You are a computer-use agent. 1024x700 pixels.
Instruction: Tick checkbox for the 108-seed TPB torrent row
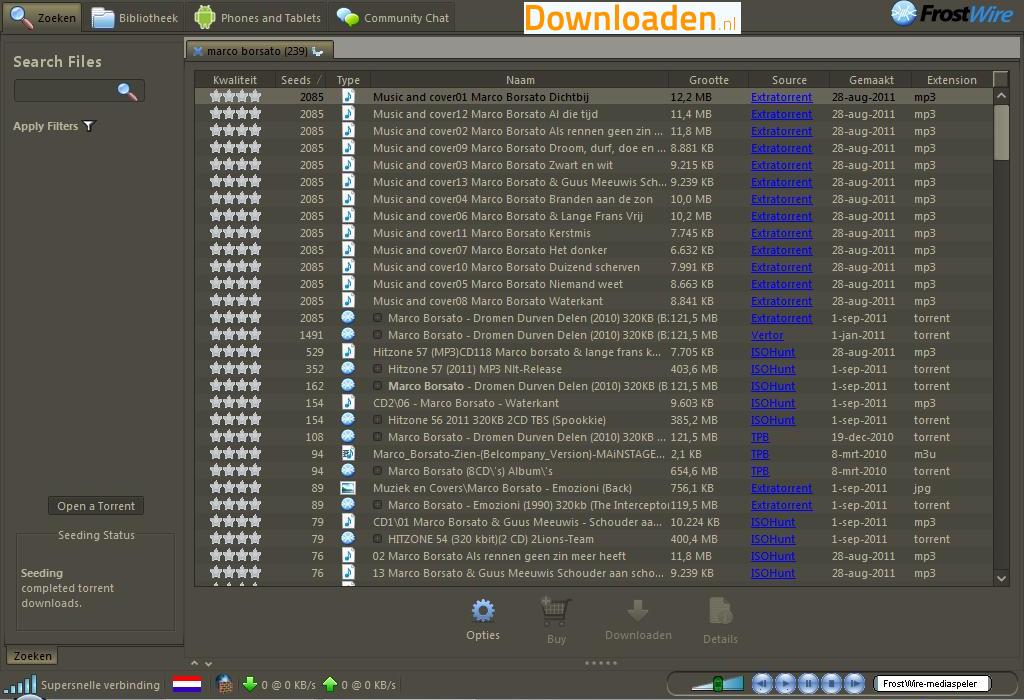(x=377, y=437)
